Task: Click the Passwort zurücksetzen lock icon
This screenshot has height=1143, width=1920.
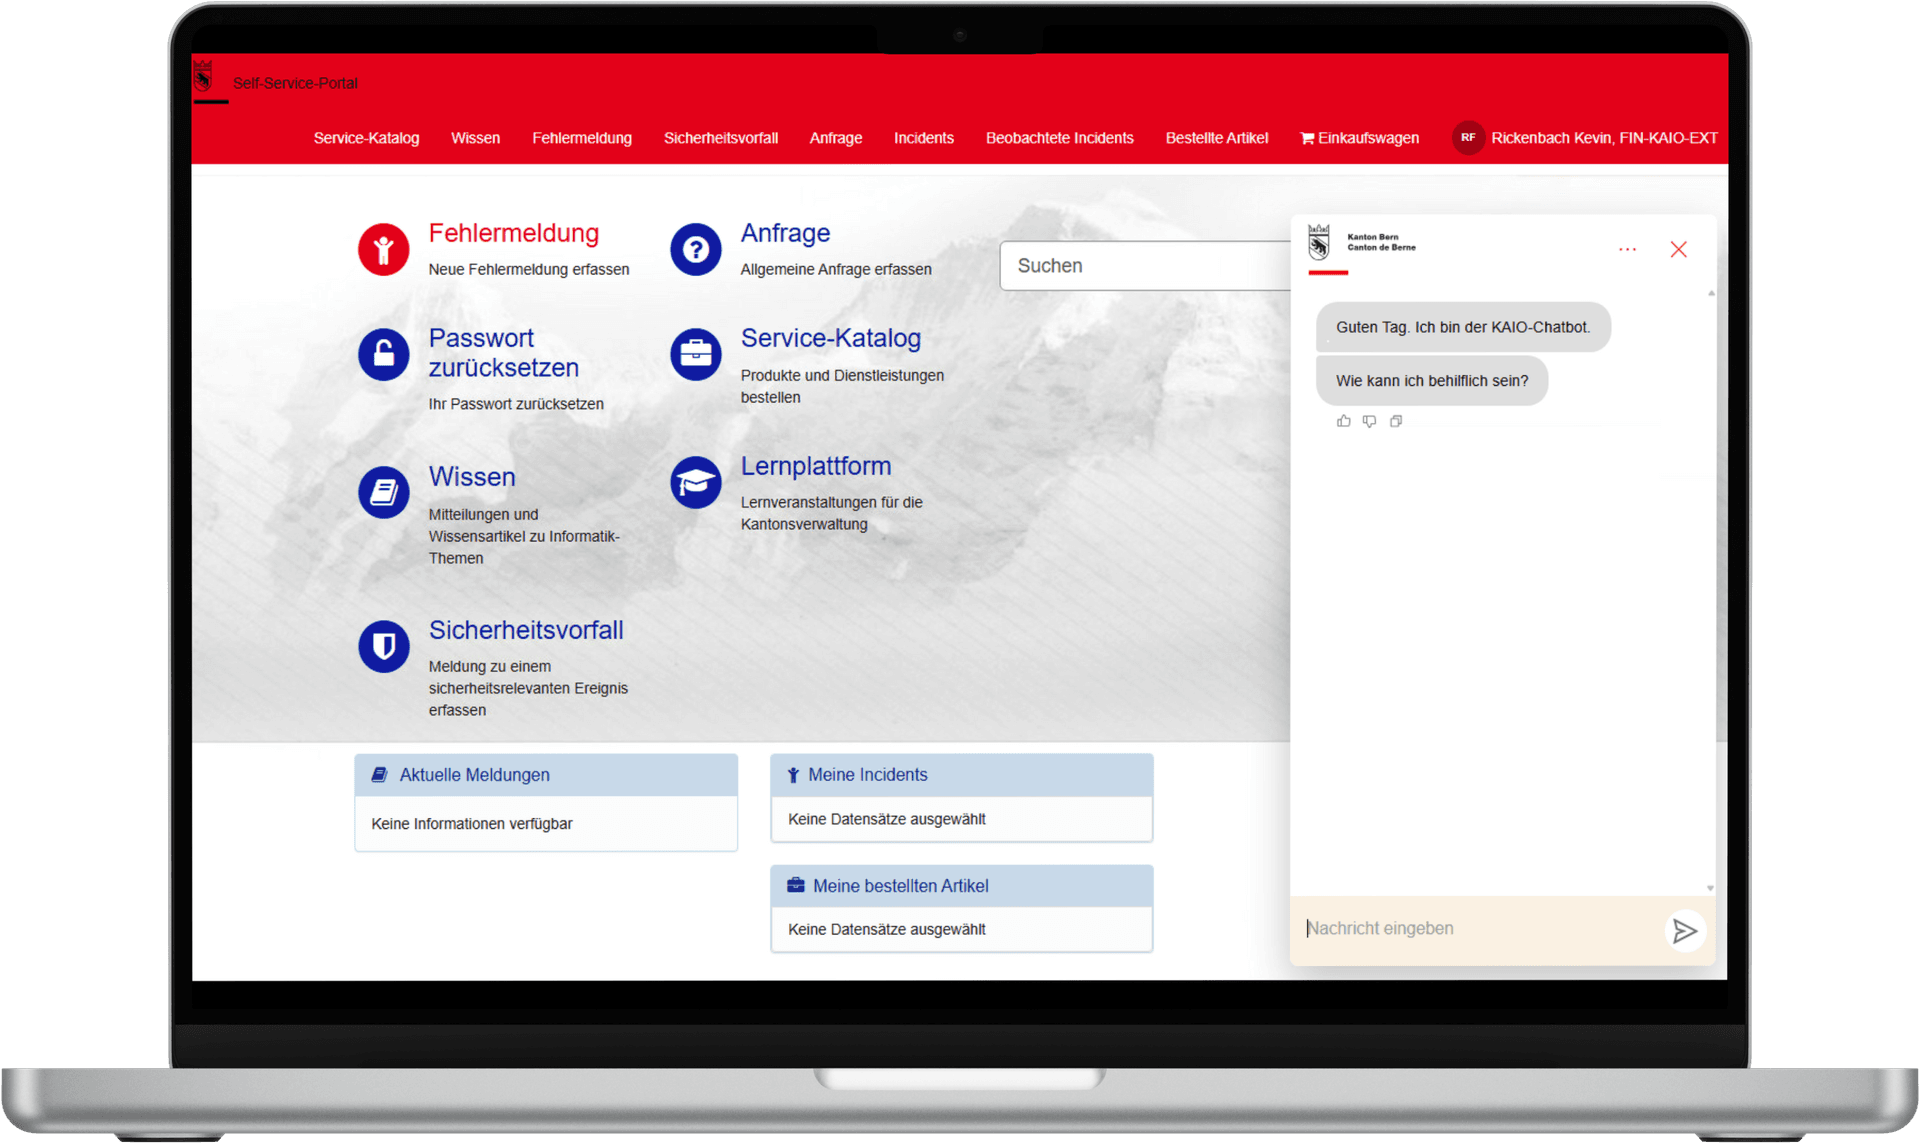Action: [383, 354]
